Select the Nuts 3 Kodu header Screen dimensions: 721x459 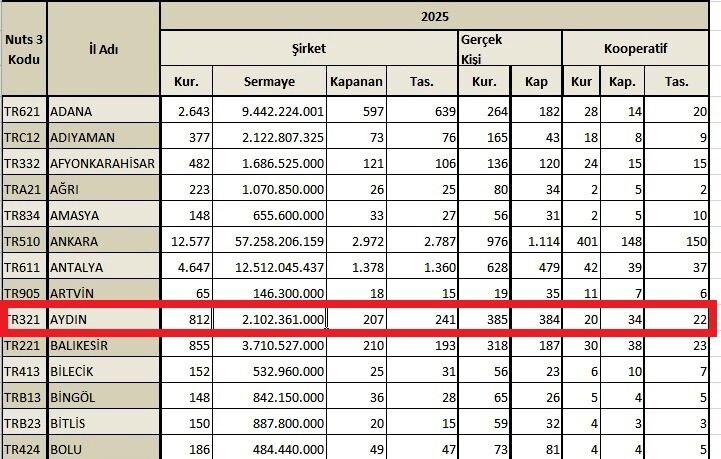point(24,49)
